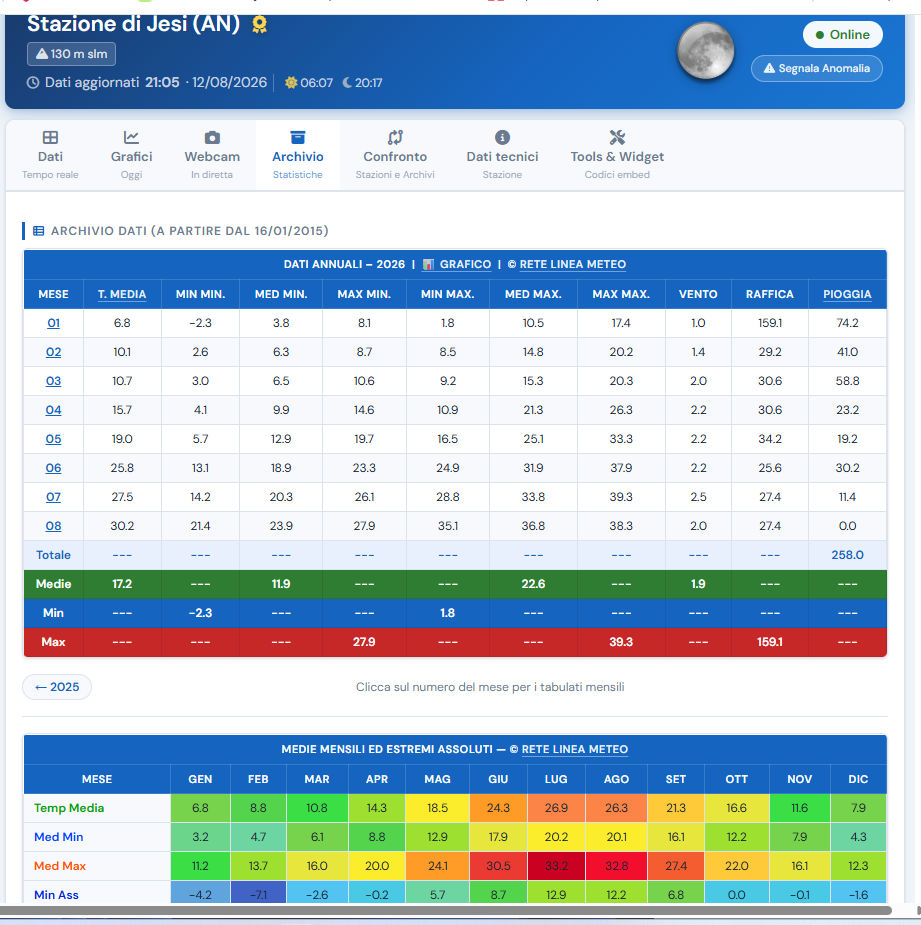Switch to the Dati tecnici tab label
This screenshot has width=921, height=925.
coord(502,157)
